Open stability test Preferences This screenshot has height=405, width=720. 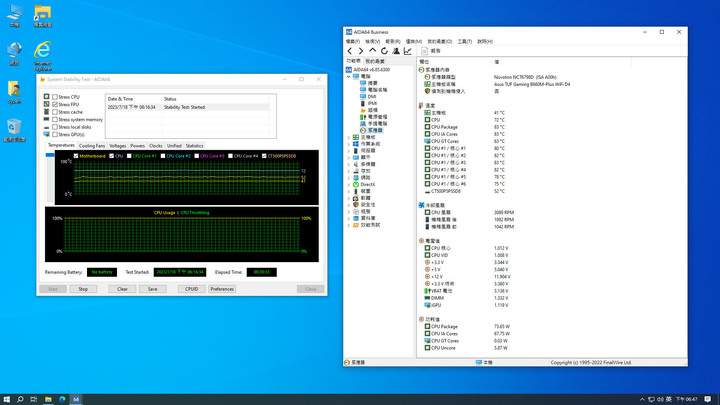tap(222, 289)
